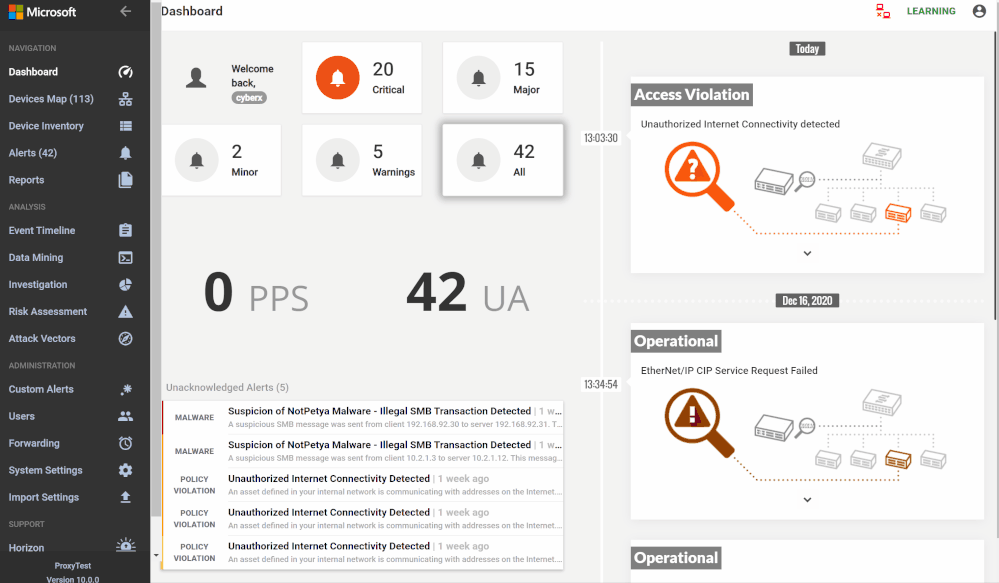Click the EtherNet/IP Operational network diagram

807,435
